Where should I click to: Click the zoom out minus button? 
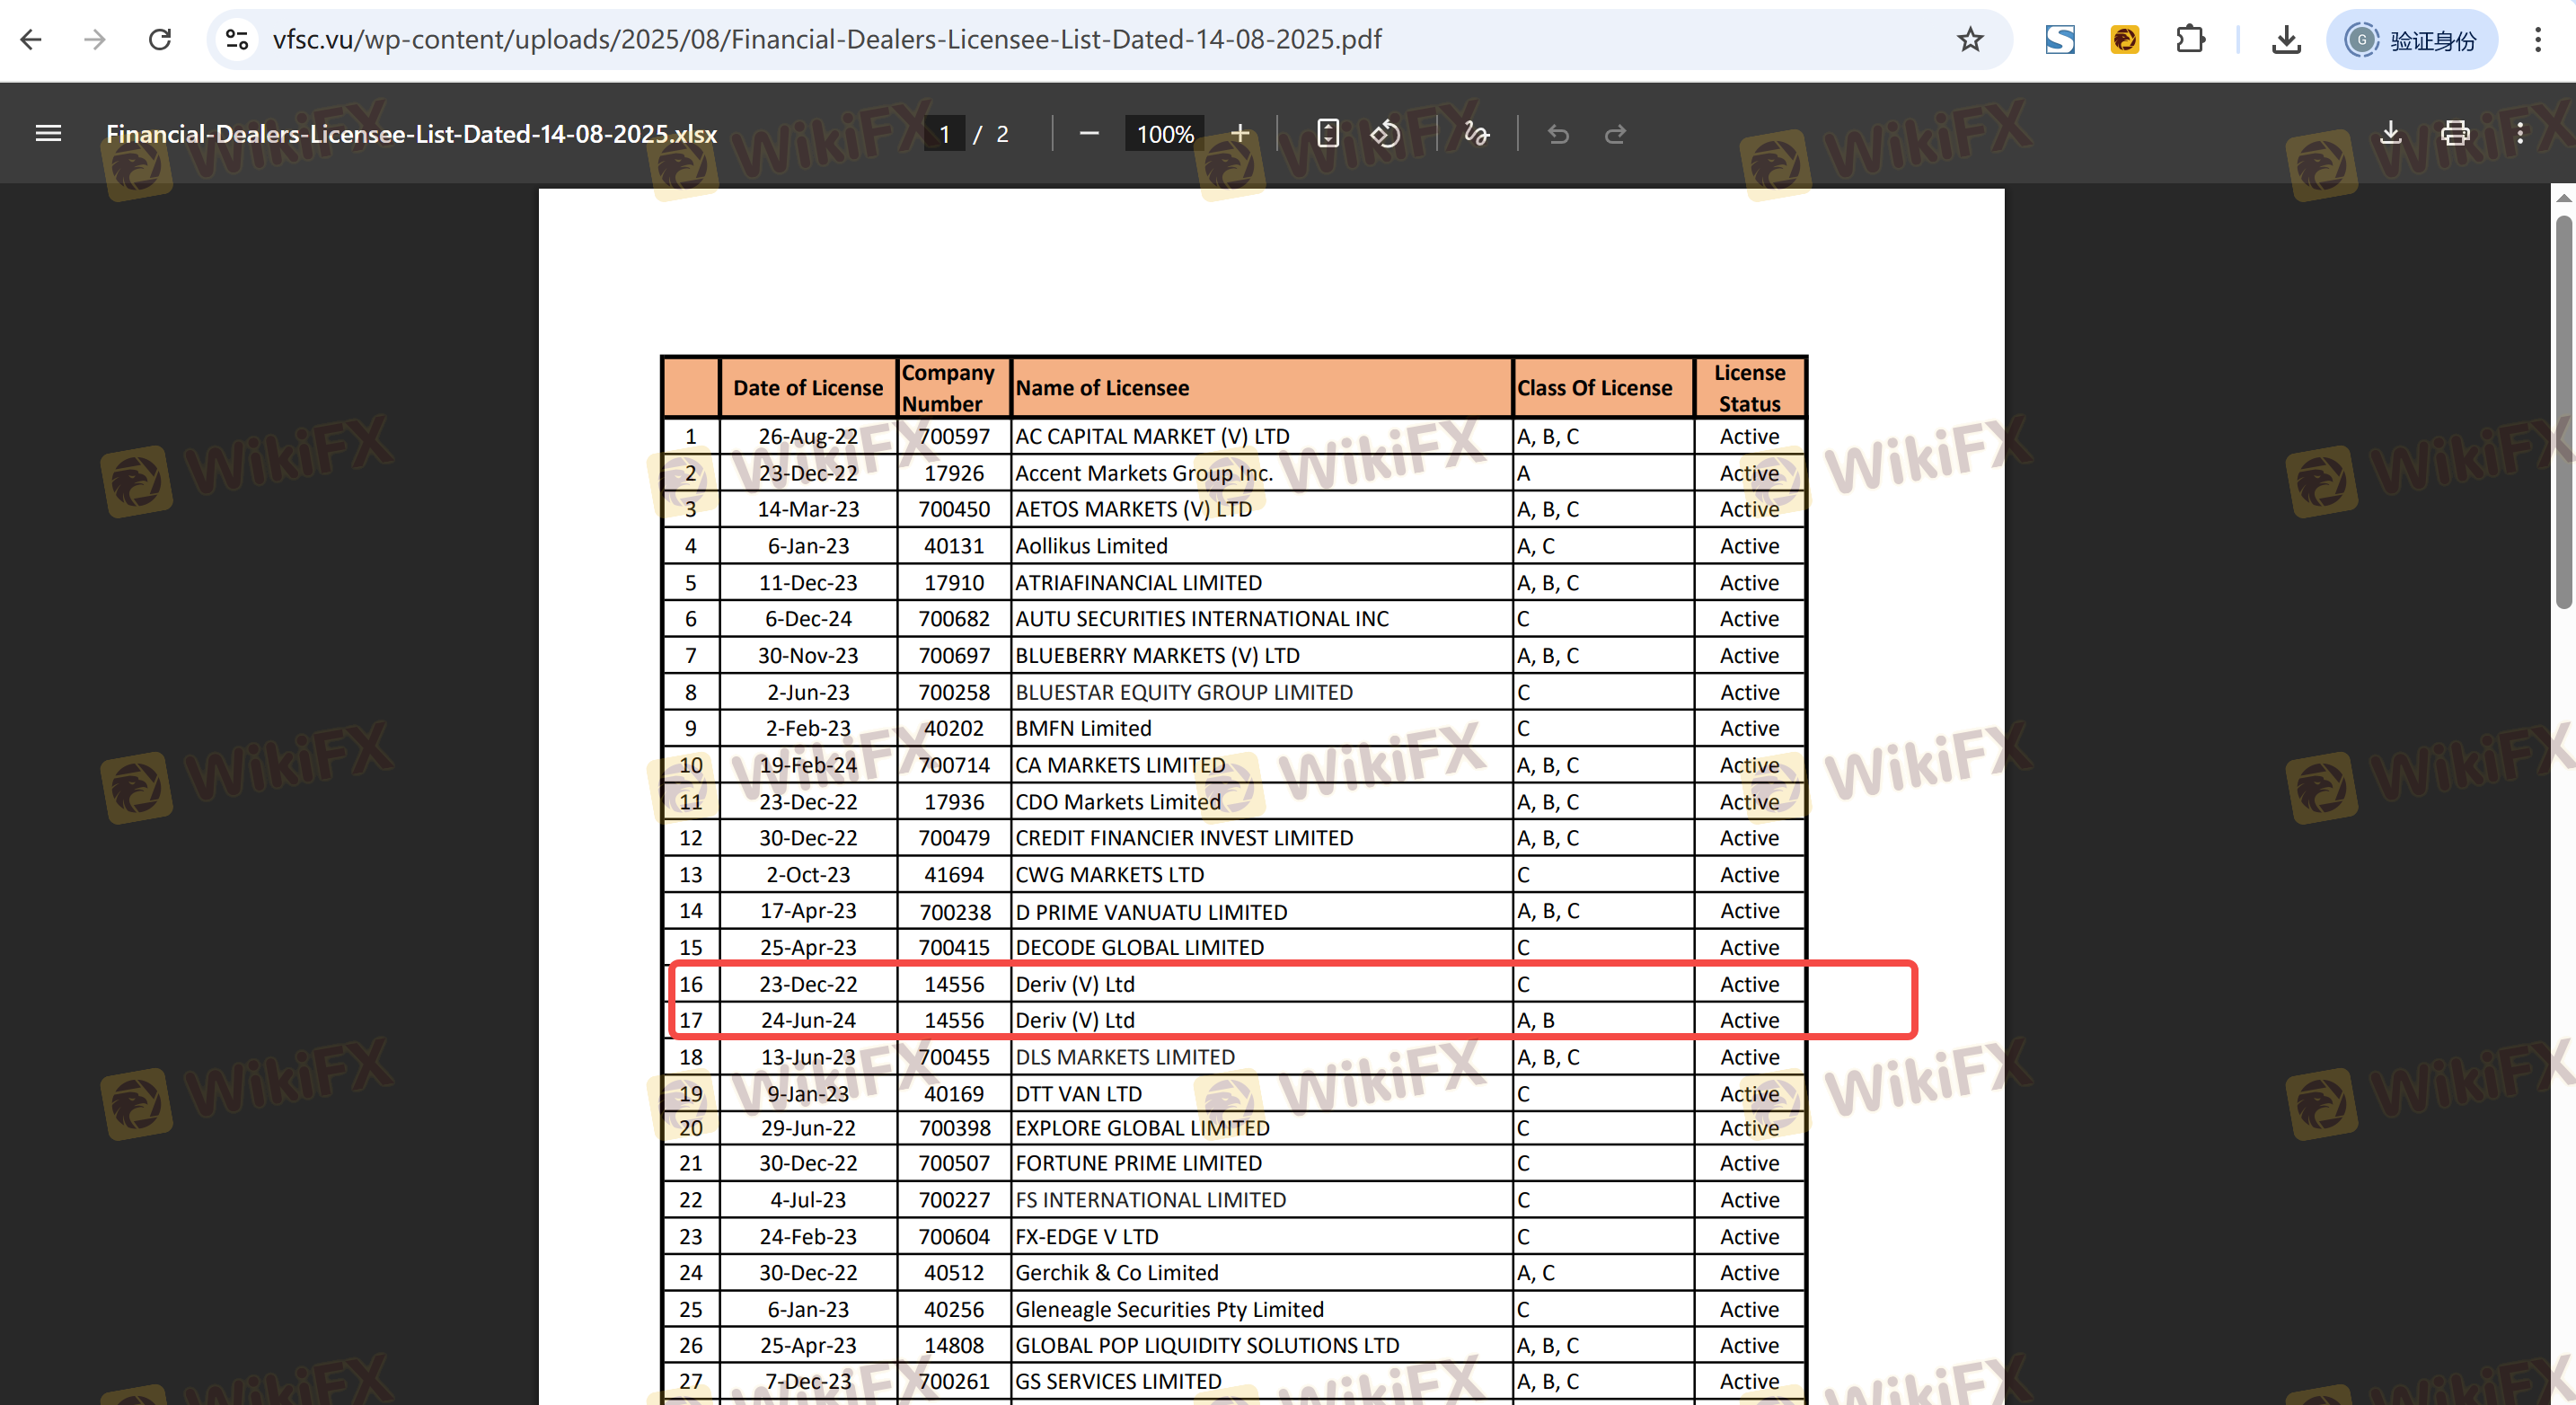tap(1089, 133)
